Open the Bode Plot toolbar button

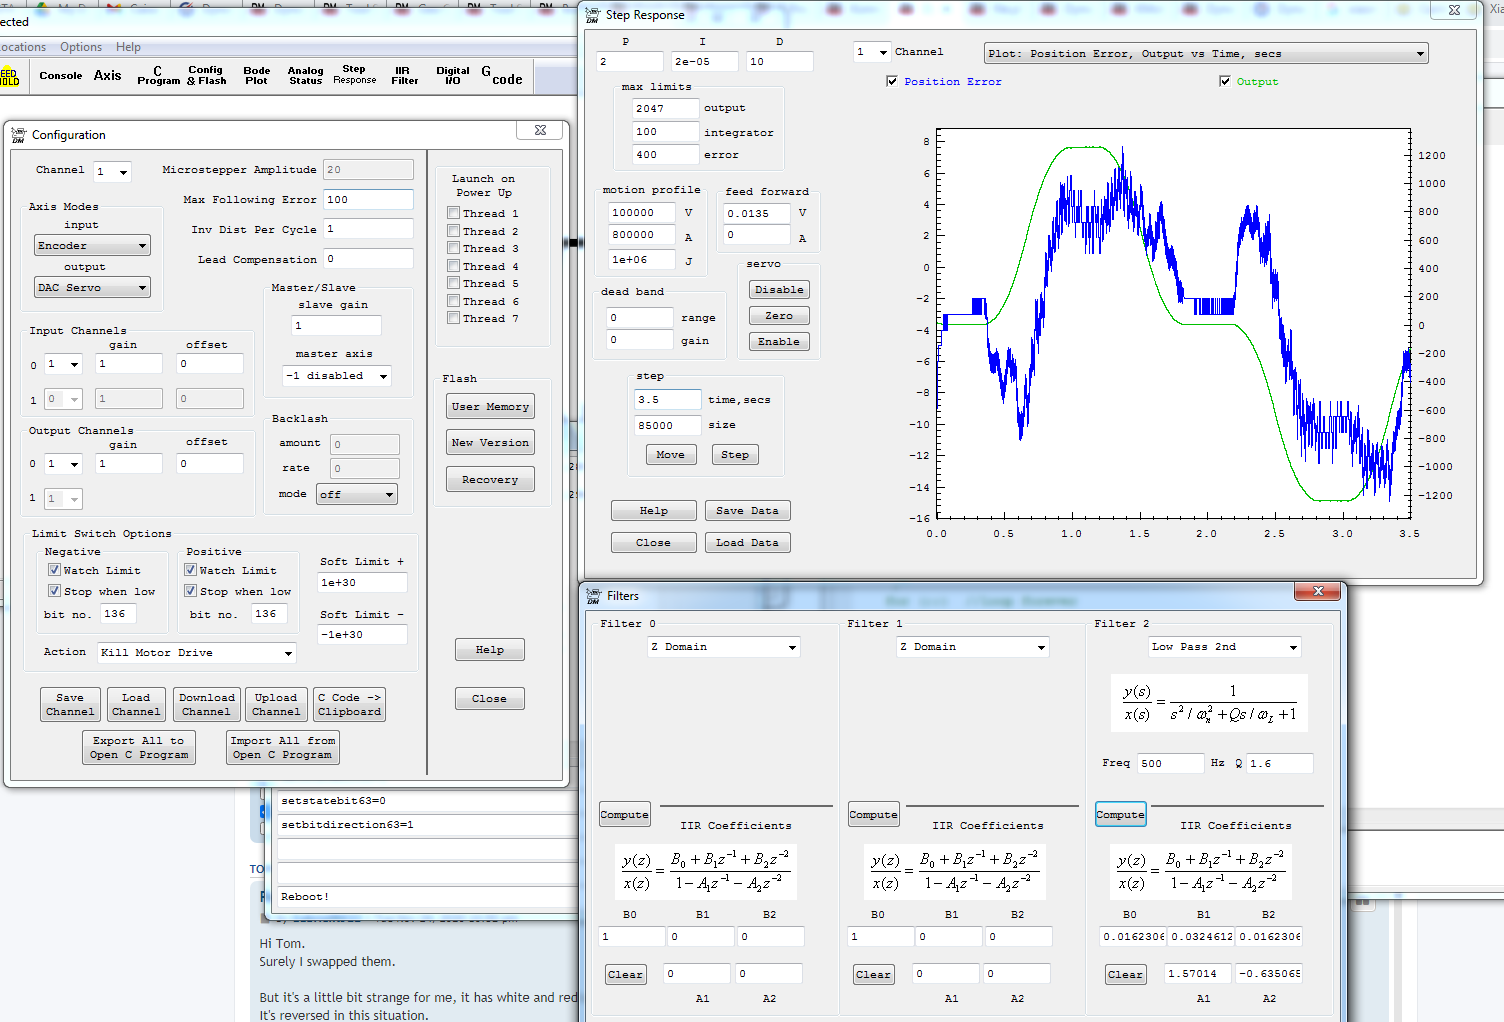[x=256, y=76]
